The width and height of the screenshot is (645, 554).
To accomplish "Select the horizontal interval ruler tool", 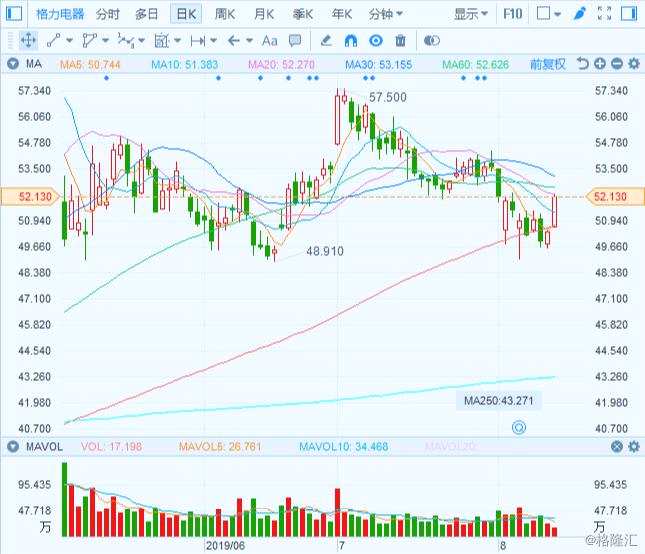I will 198,41.
